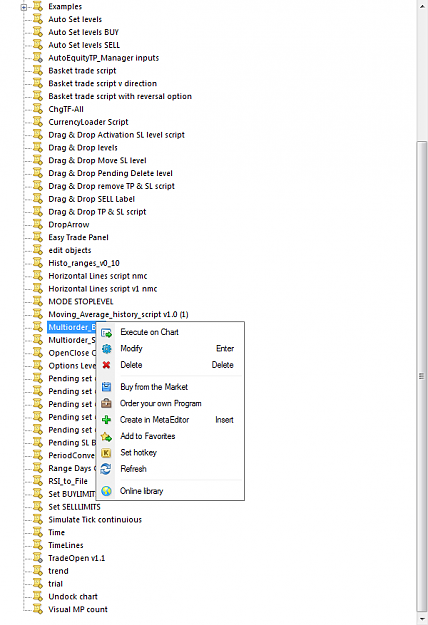This screenshot has height=625, width=428.
Task: Select Basket trade script v direction
Action: click(102, 83)
